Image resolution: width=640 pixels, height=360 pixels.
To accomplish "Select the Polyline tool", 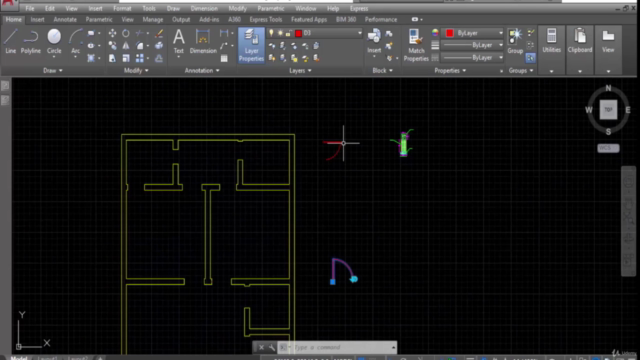I will point(31,41).
